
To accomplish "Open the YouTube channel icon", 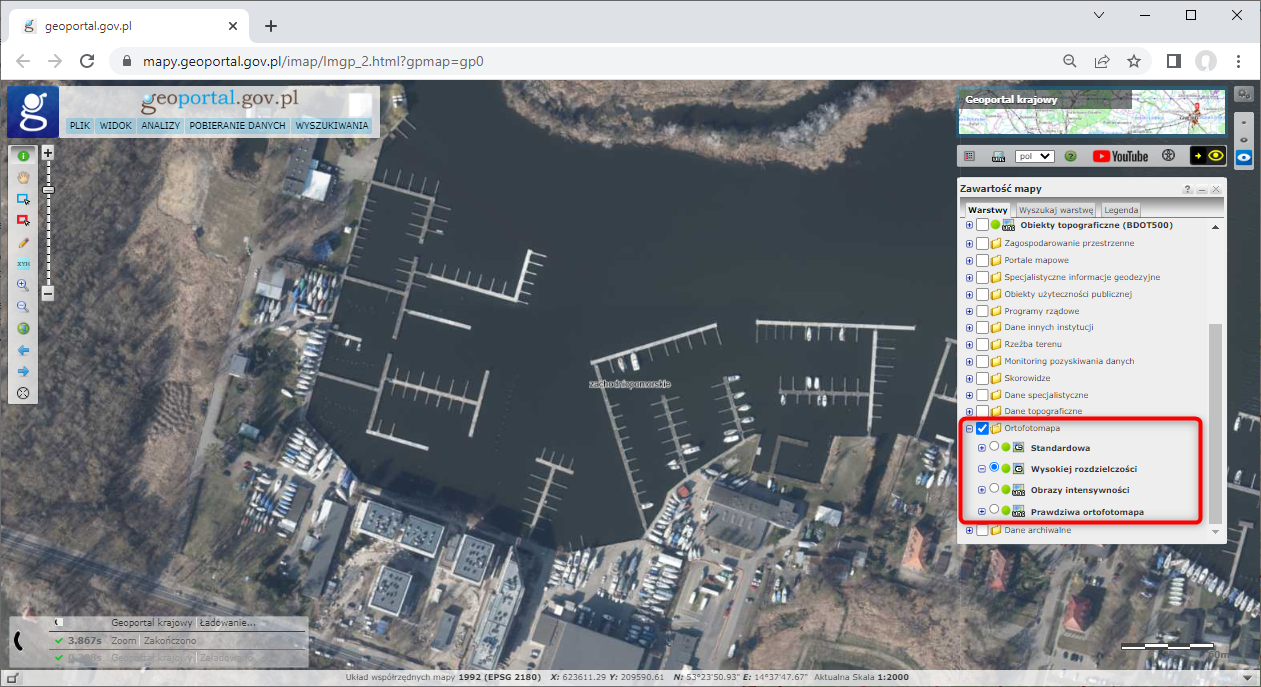I will click(x=1120, y=156).
